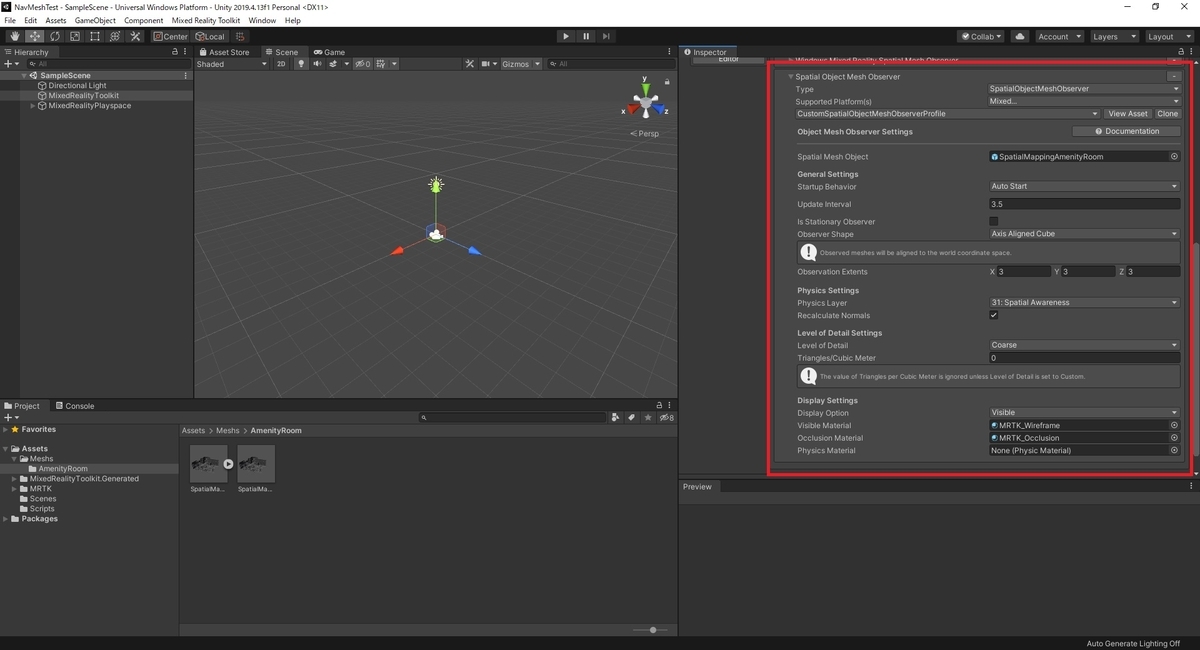
Task: Open Layers dropdown
Action: [x=1113, y=36]
